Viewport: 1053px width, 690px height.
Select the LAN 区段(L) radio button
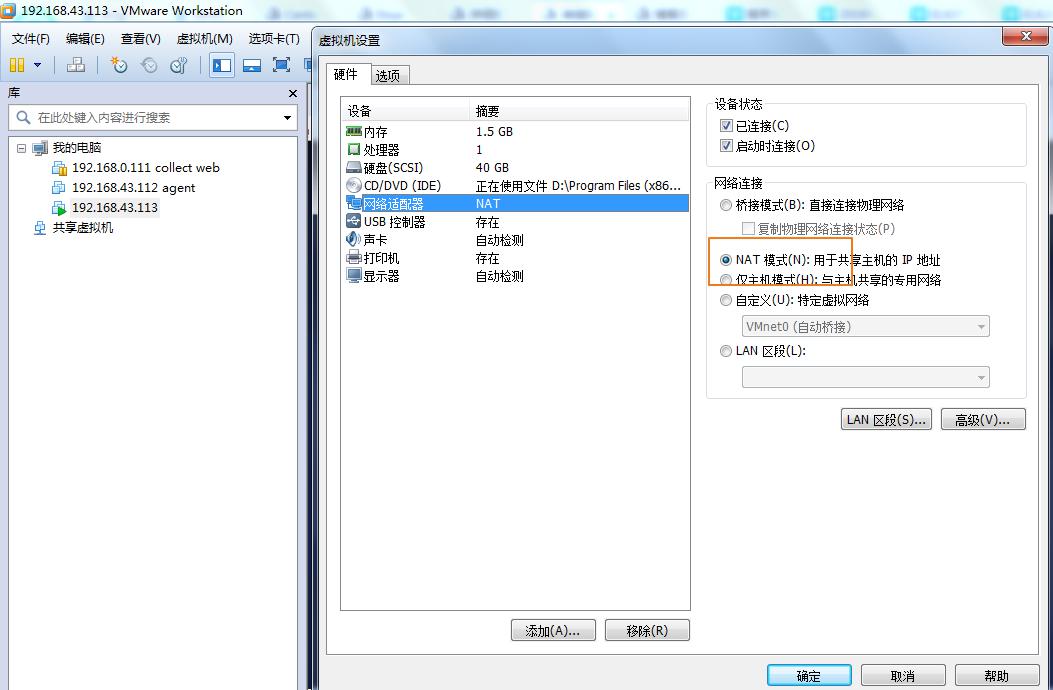726,351
